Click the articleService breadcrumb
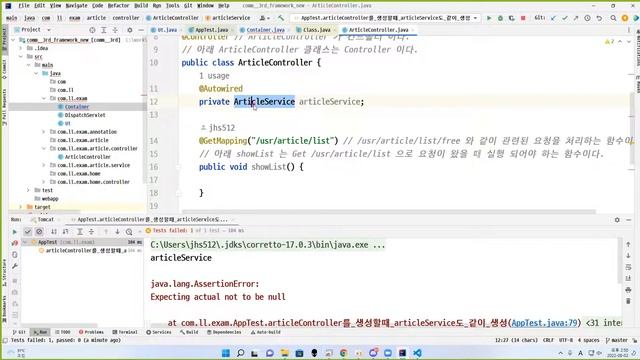Screen dimensions: 640x360 [x=228, y=18]
